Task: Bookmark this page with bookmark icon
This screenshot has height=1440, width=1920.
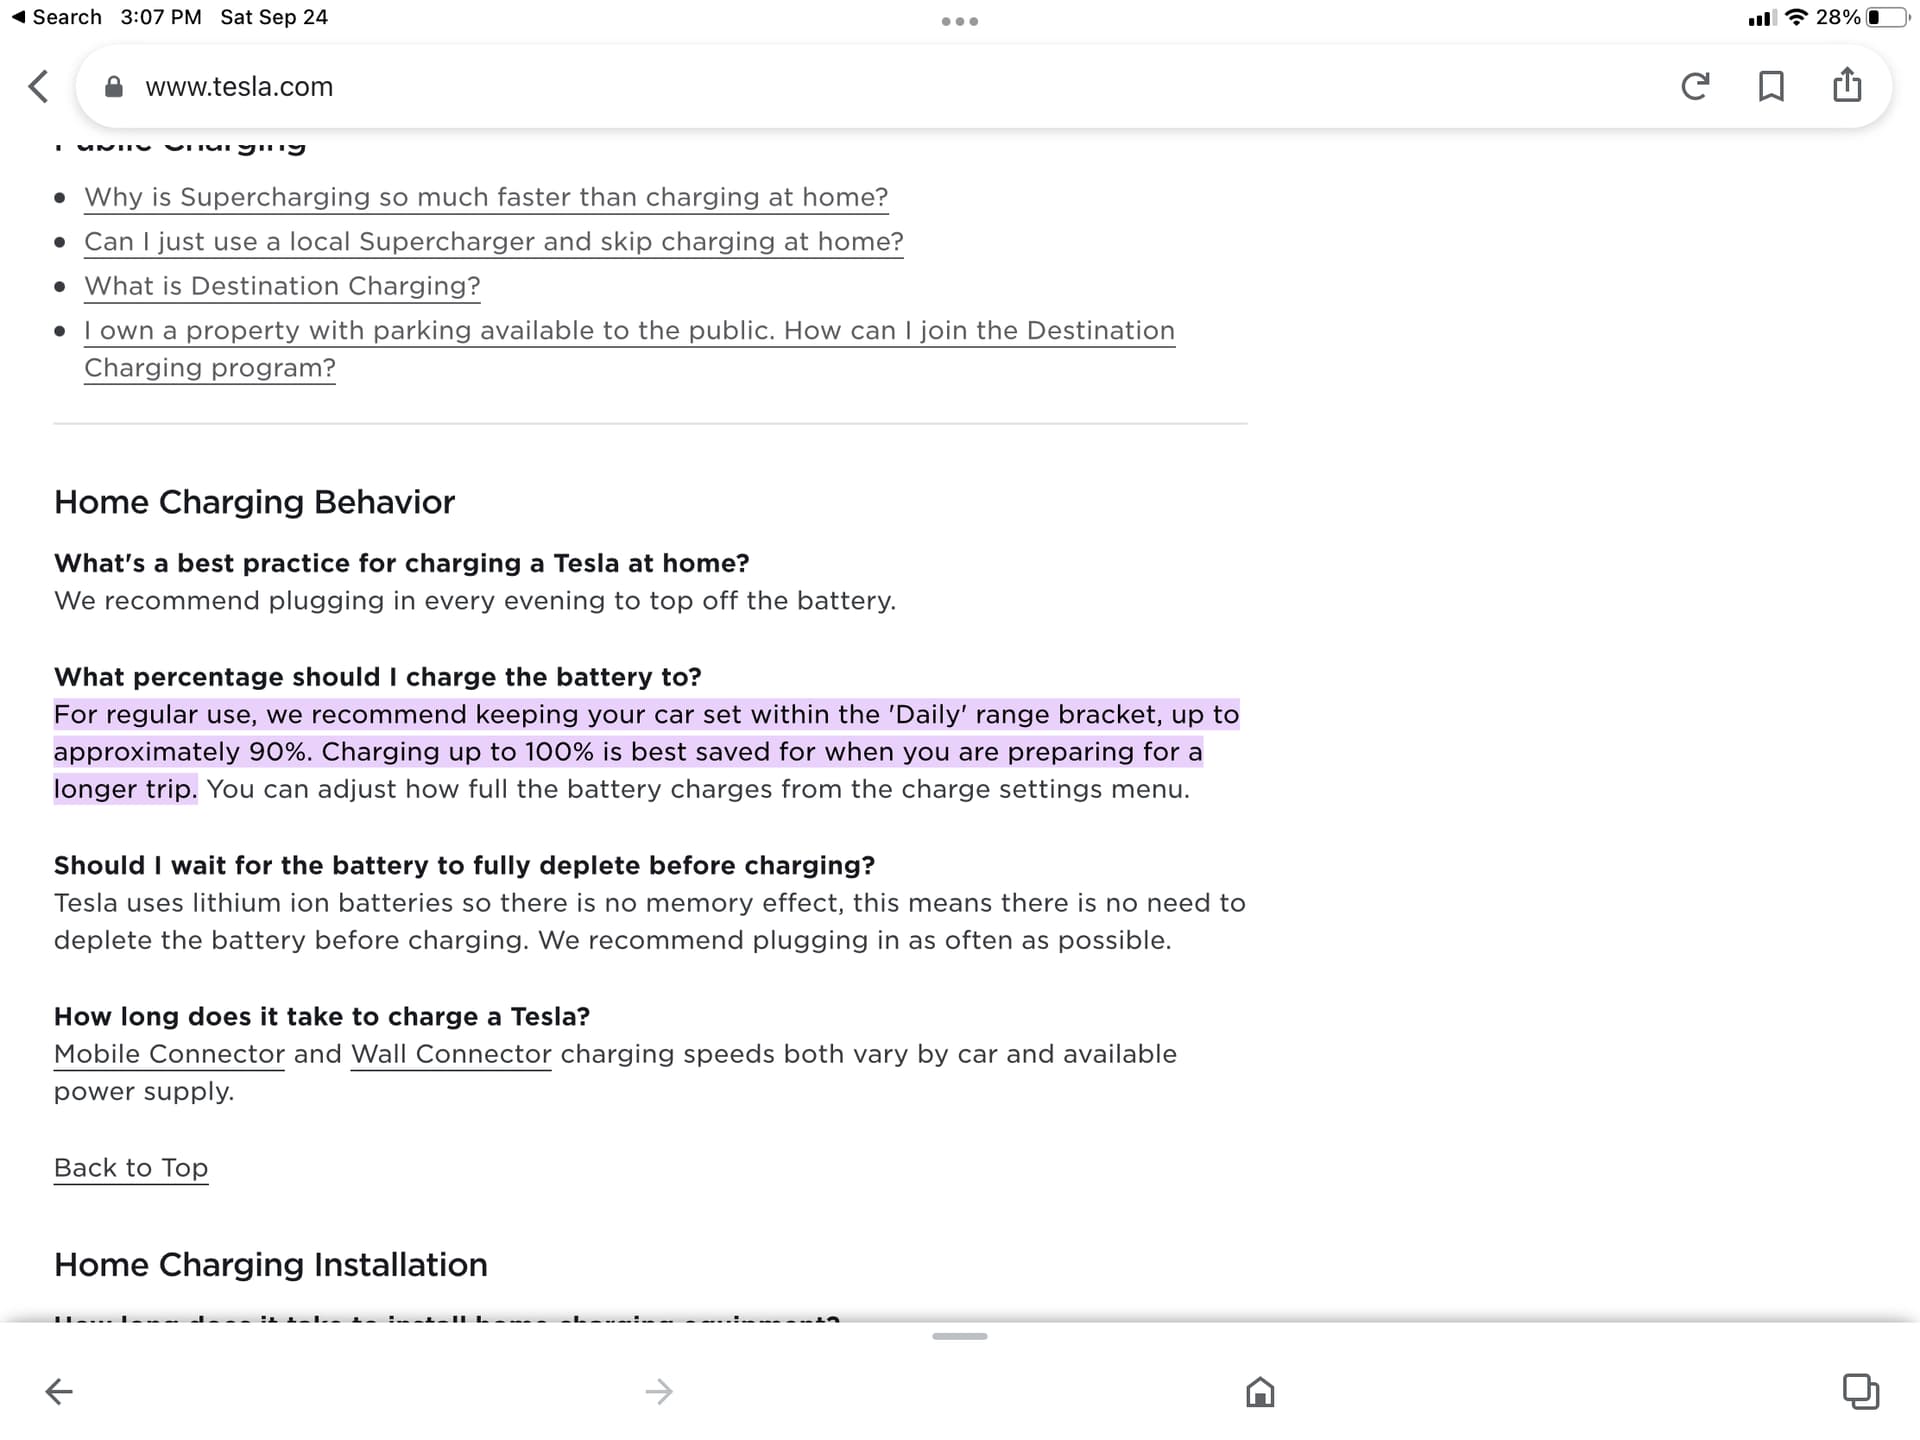Action: tap(1771, 87)
